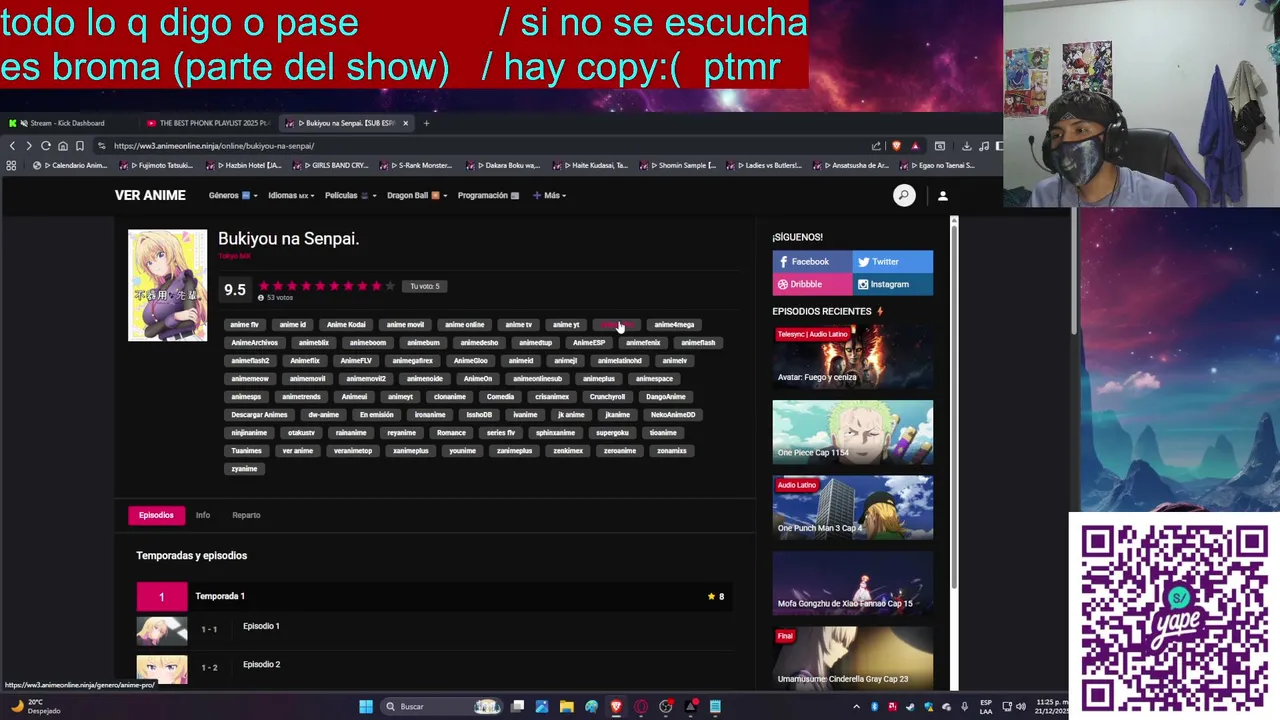Open the Opera GX taskbar icon

pyautogui.click(x=641, y=707)
